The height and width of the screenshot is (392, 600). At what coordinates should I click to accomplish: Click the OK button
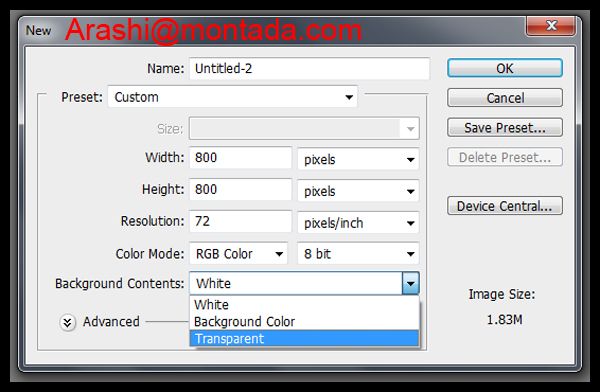(x=505, y=68)
